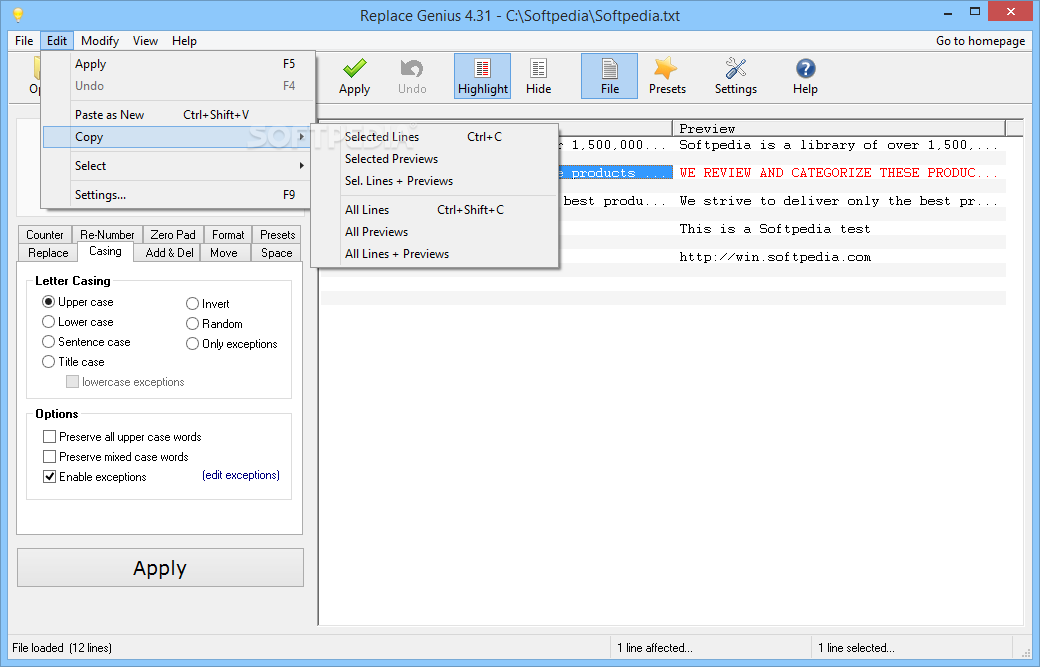1040x667 pixels.
Task: Select Sentence case radio button
Action: tap(48, 341)
